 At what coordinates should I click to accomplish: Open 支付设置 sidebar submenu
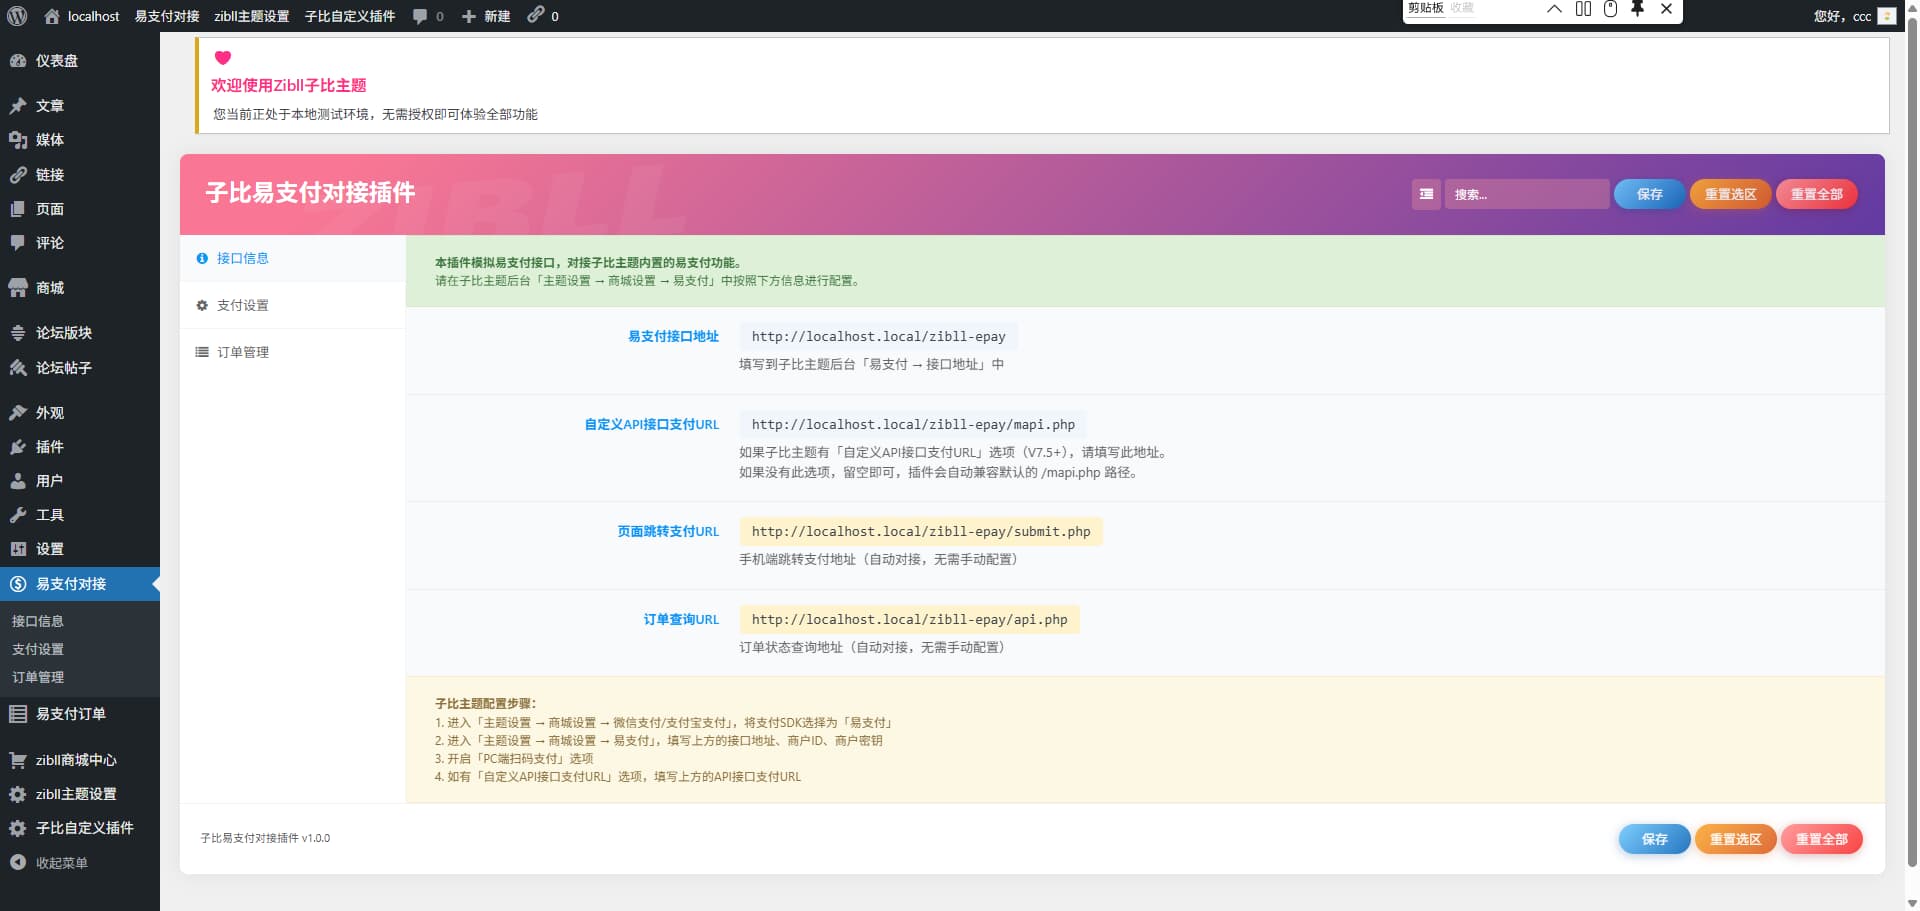(38, 649)
